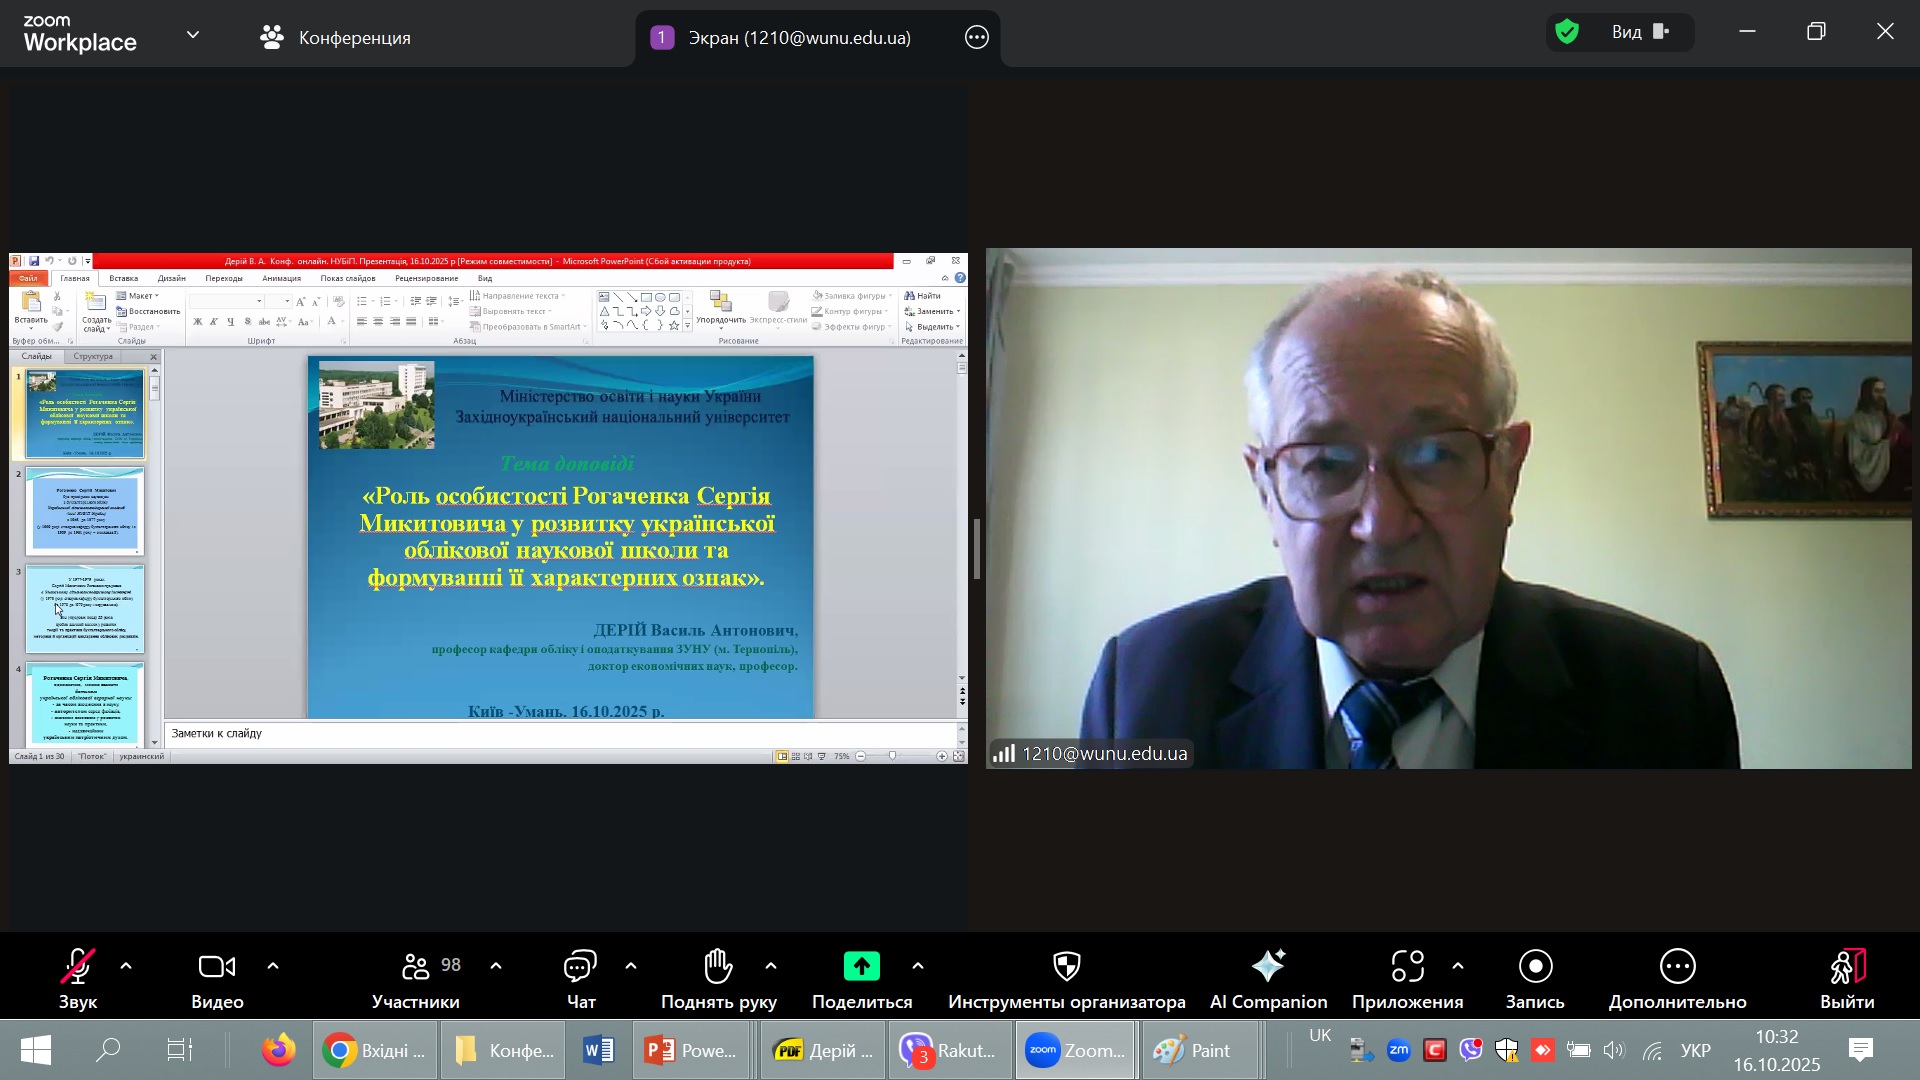Open the Участники participants list

415,968
